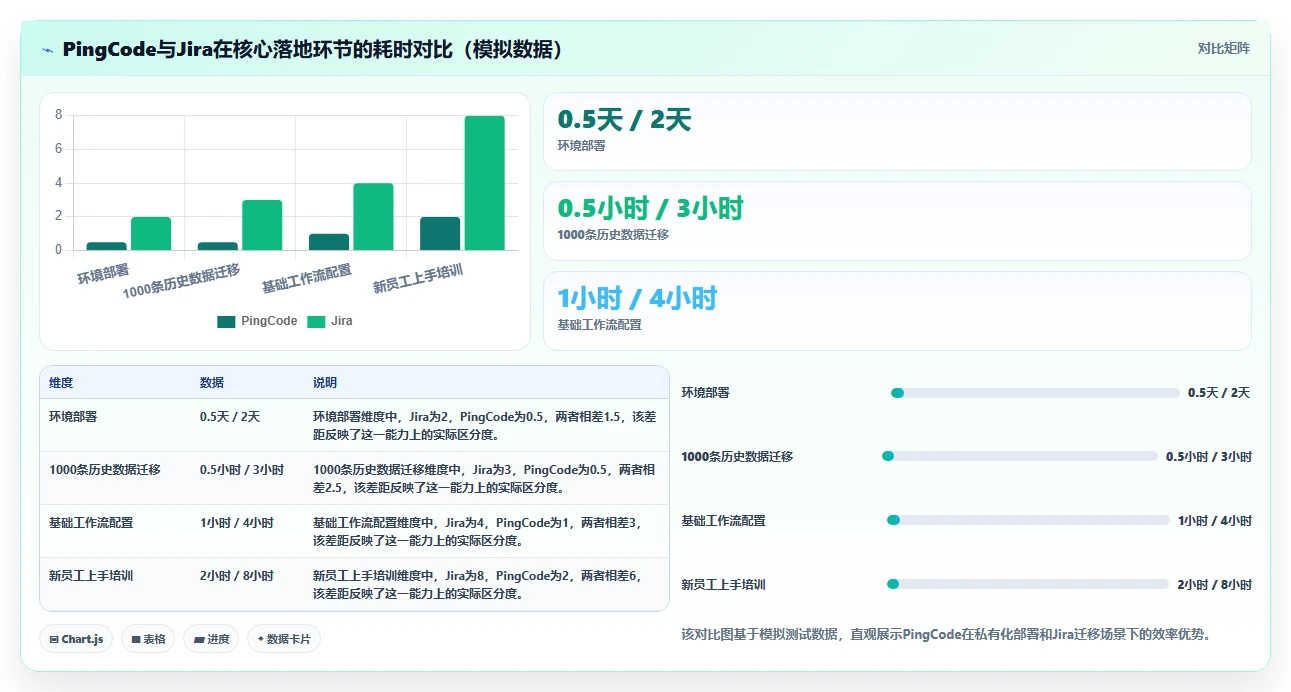Click the description text for the 环境部署 row

coord(485,425)
